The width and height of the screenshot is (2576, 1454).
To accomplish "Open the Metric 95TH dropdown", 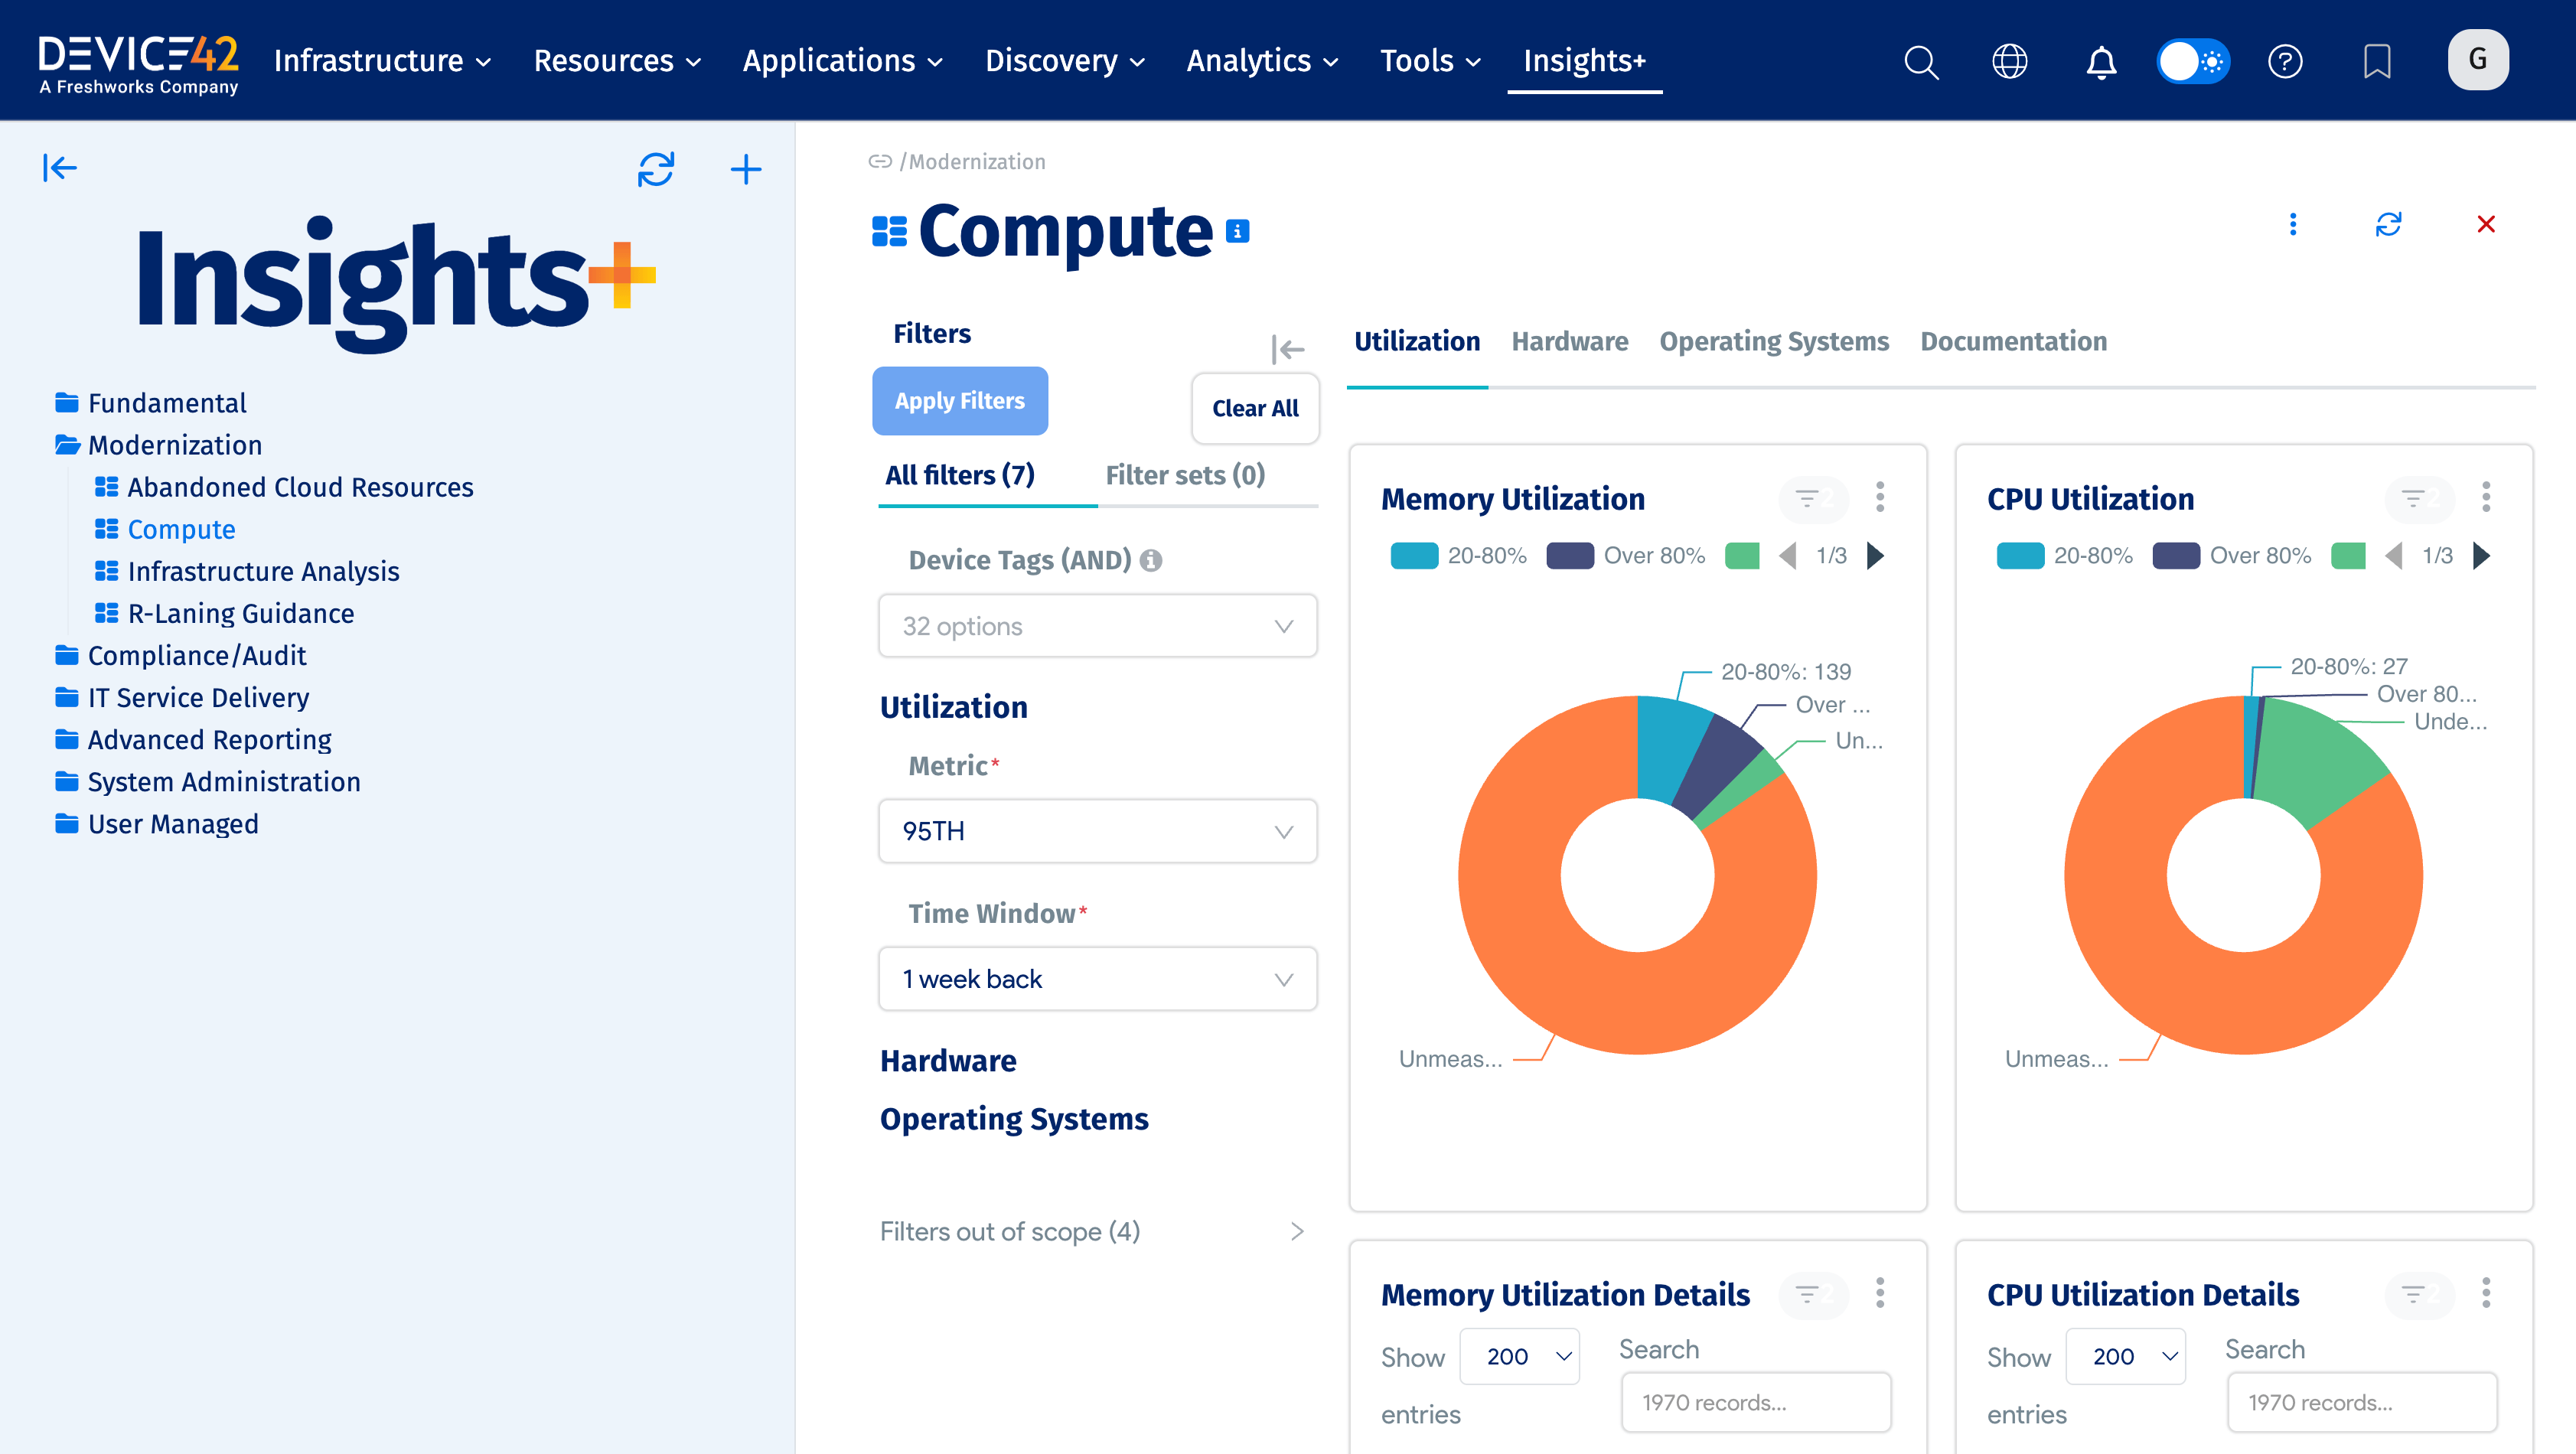I will coord(1097,831).
